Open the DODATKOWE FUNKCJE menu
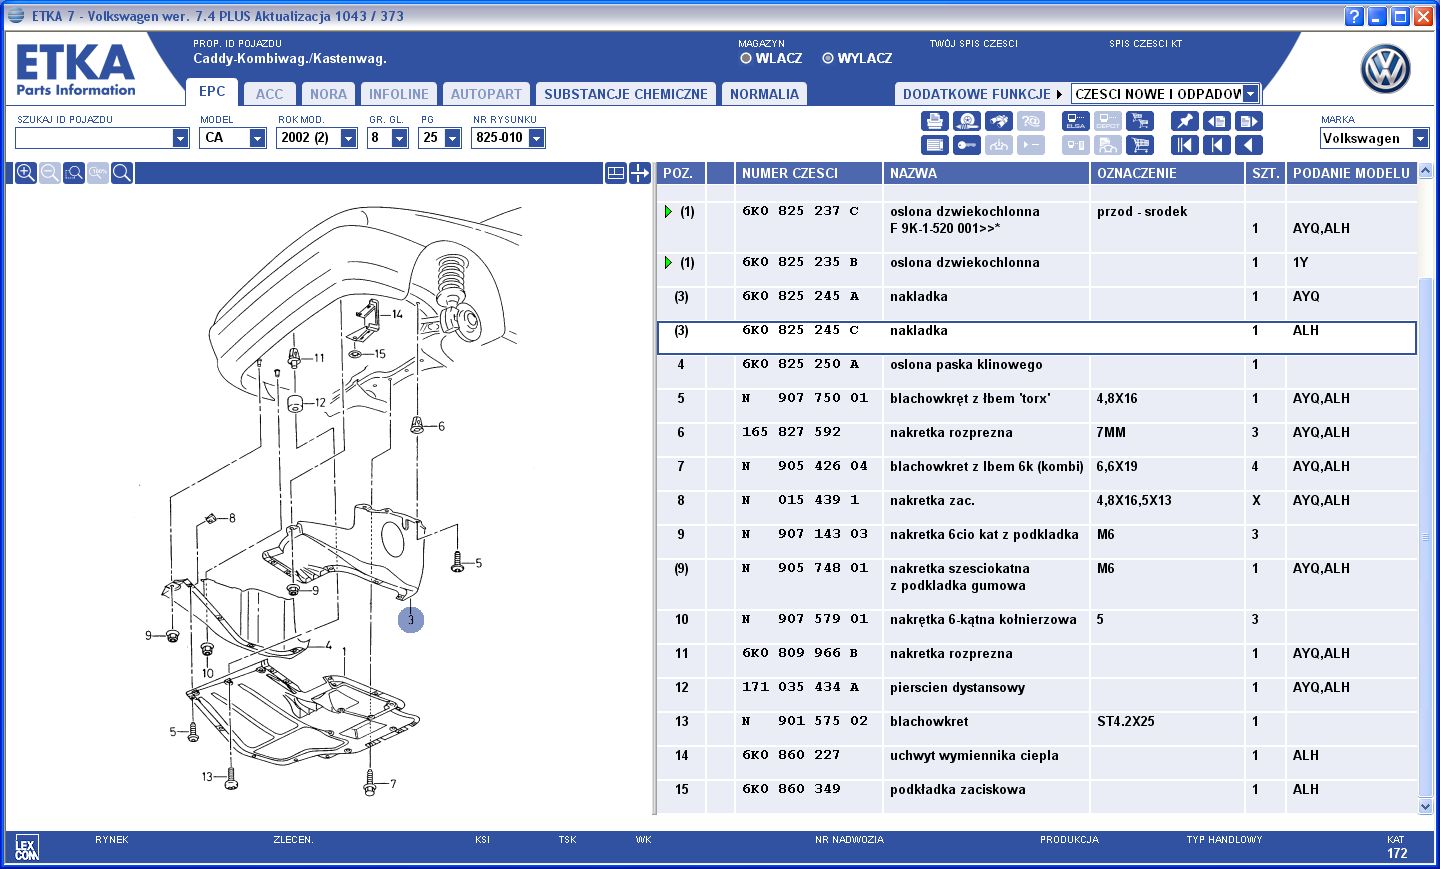1440x869 pixels. 981,94
